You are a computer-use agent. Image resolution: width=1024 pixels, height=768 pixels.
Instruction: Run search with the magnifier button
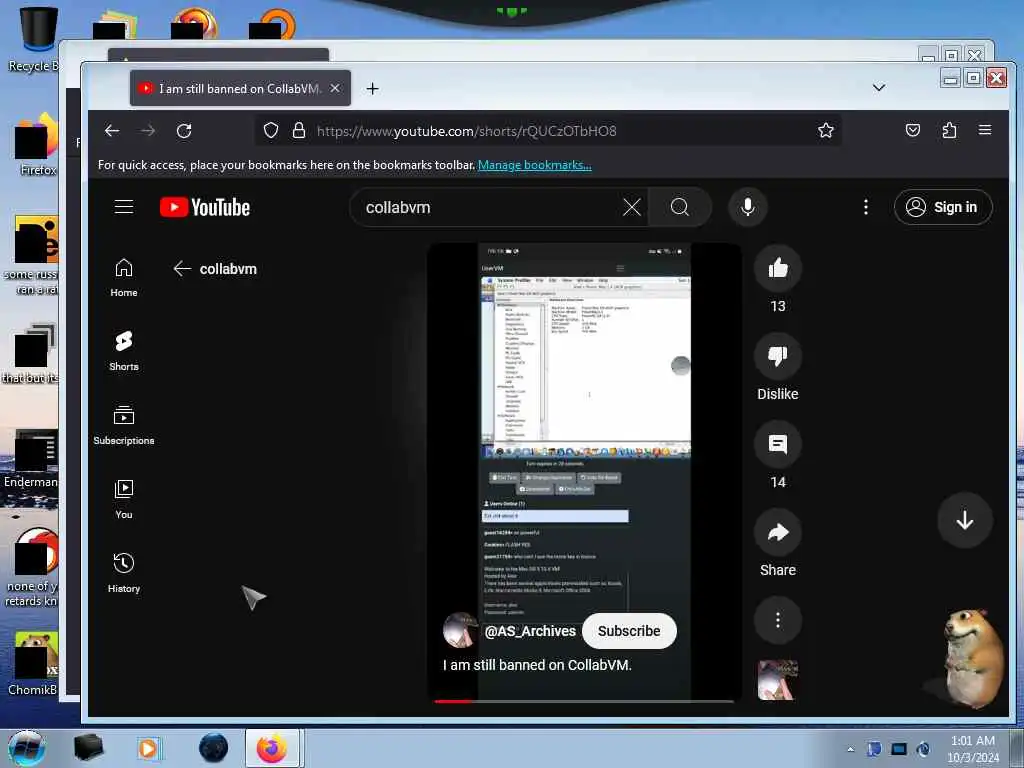680,207
